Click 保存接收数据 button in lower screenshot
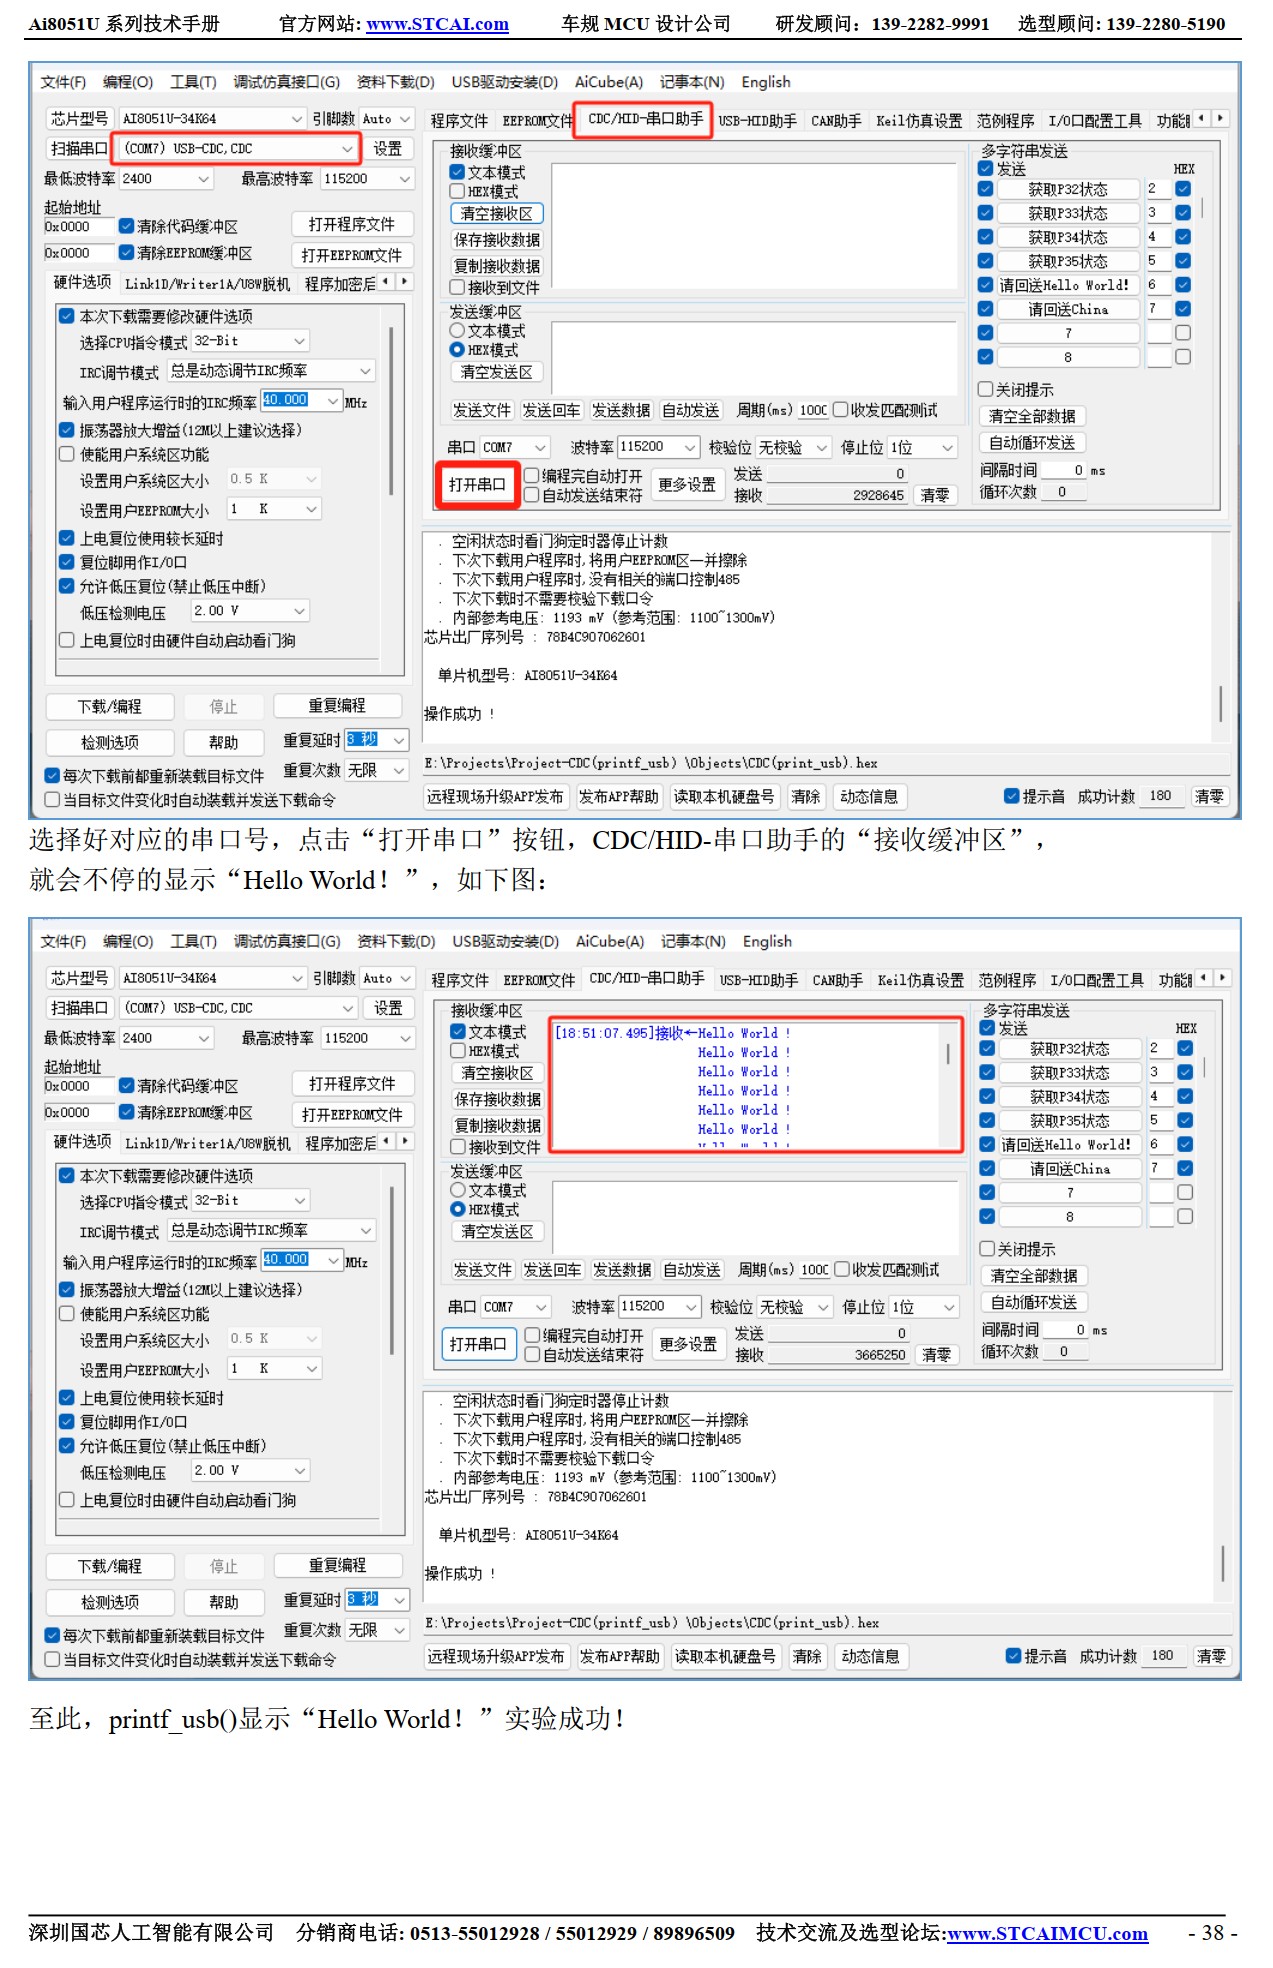 click(498, 1099)
